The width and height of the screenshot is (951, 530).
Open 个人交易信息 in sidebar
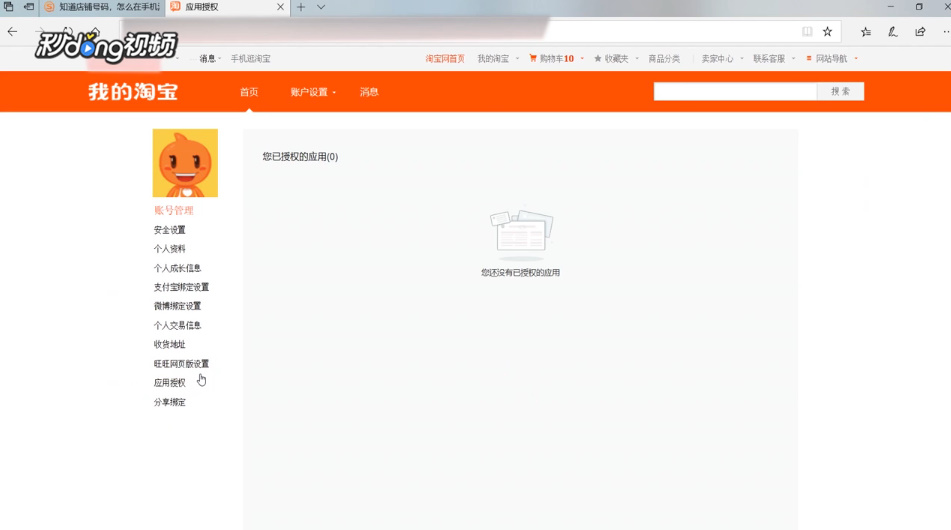pyautogui.click(x=177, y=326)
